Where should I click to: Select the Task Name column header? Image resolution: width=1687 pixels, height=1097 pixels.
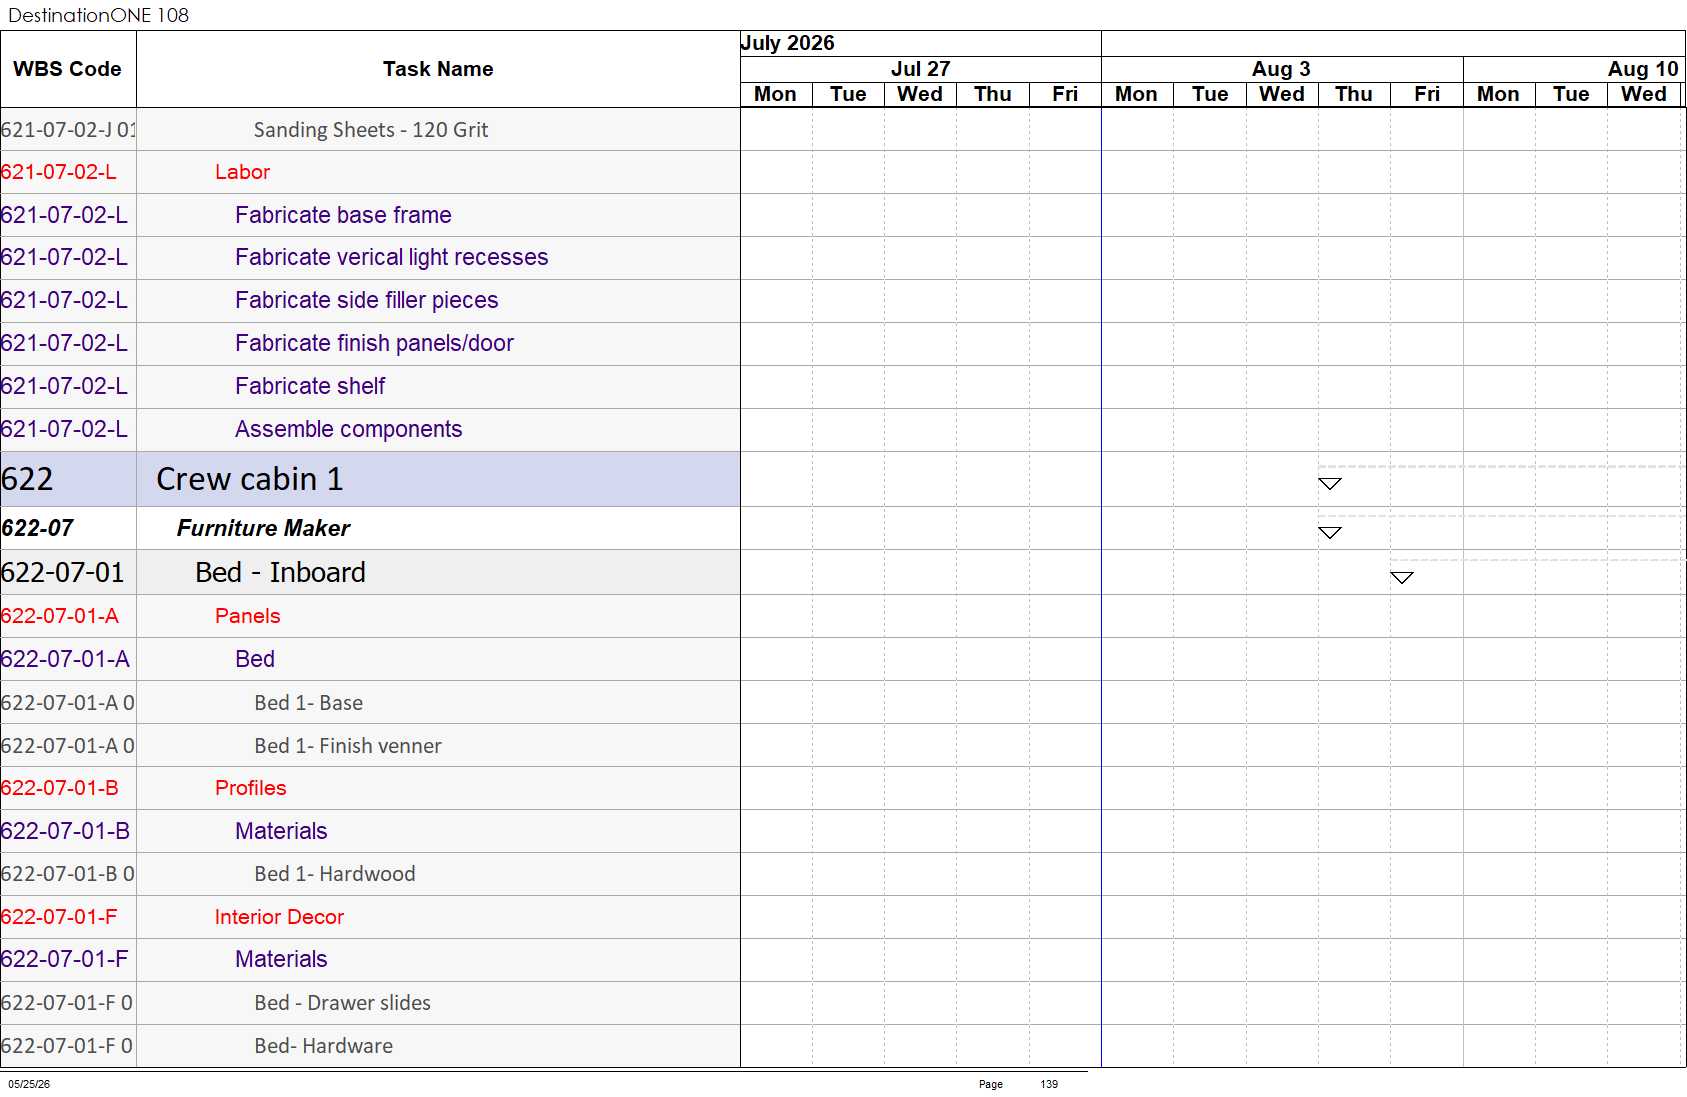(x=438, y=69)
